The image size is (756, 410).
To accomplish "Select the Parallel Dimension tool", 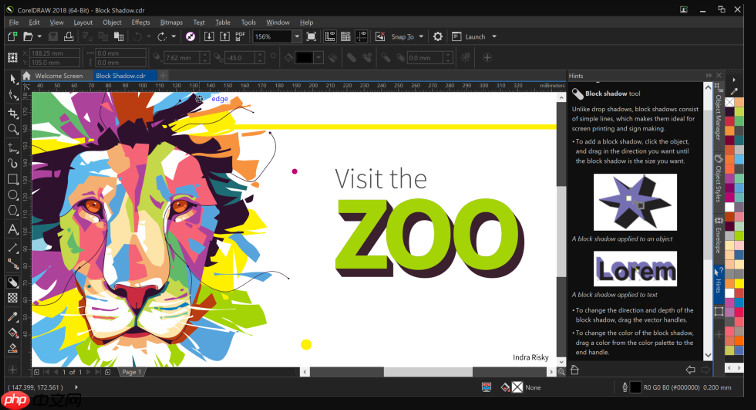I will pos(13,248).
